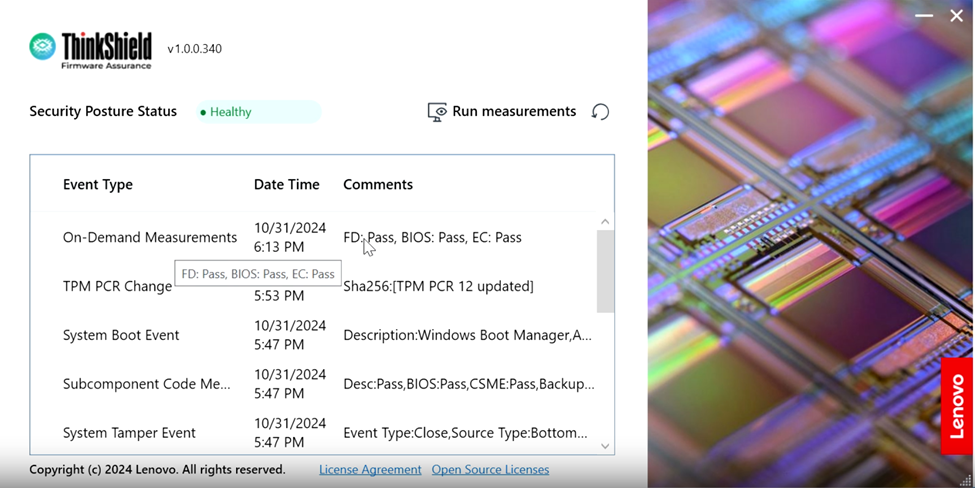Screen dimensions: 975x488
Task: Click the Lenovo logo badge
Action: (x=957, y=406)
